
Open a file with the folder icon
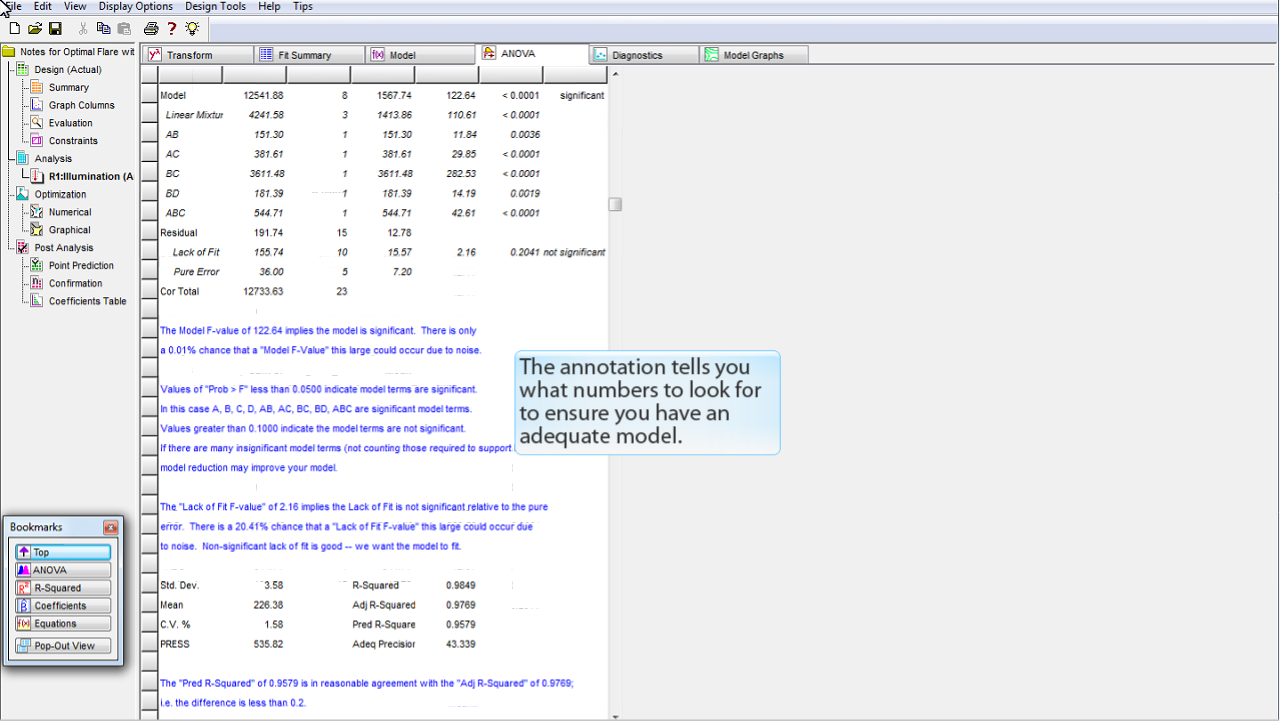35,29
